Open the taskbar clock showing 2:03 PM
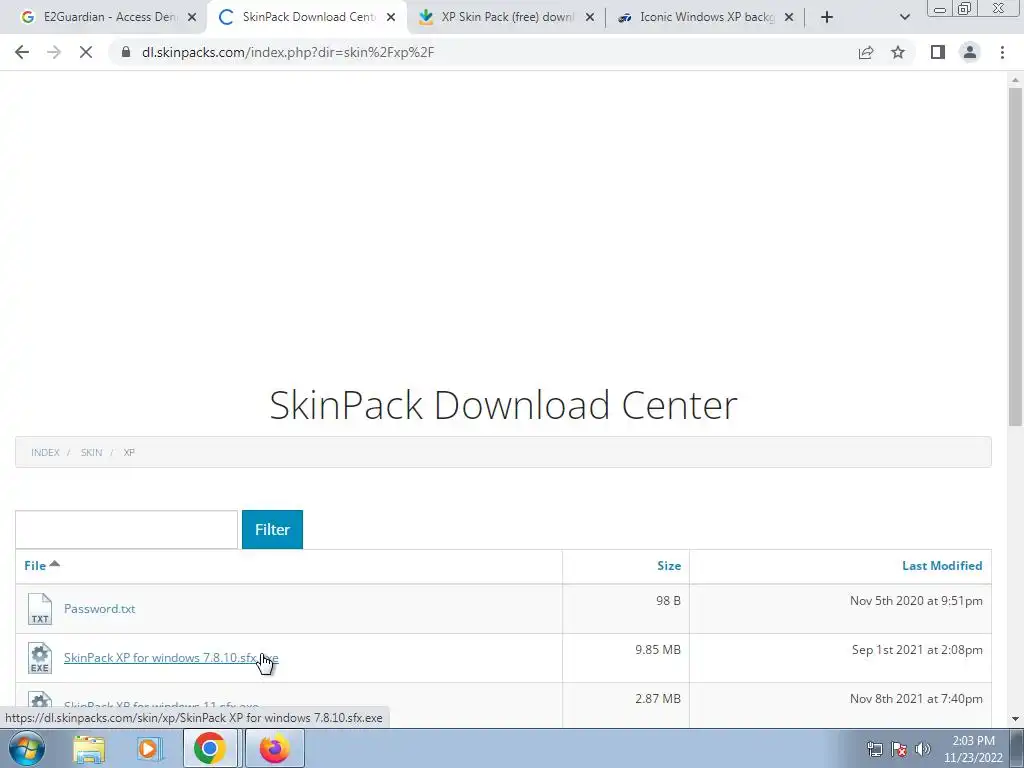The image size is (1024, 768). click(x=972, y=749)
